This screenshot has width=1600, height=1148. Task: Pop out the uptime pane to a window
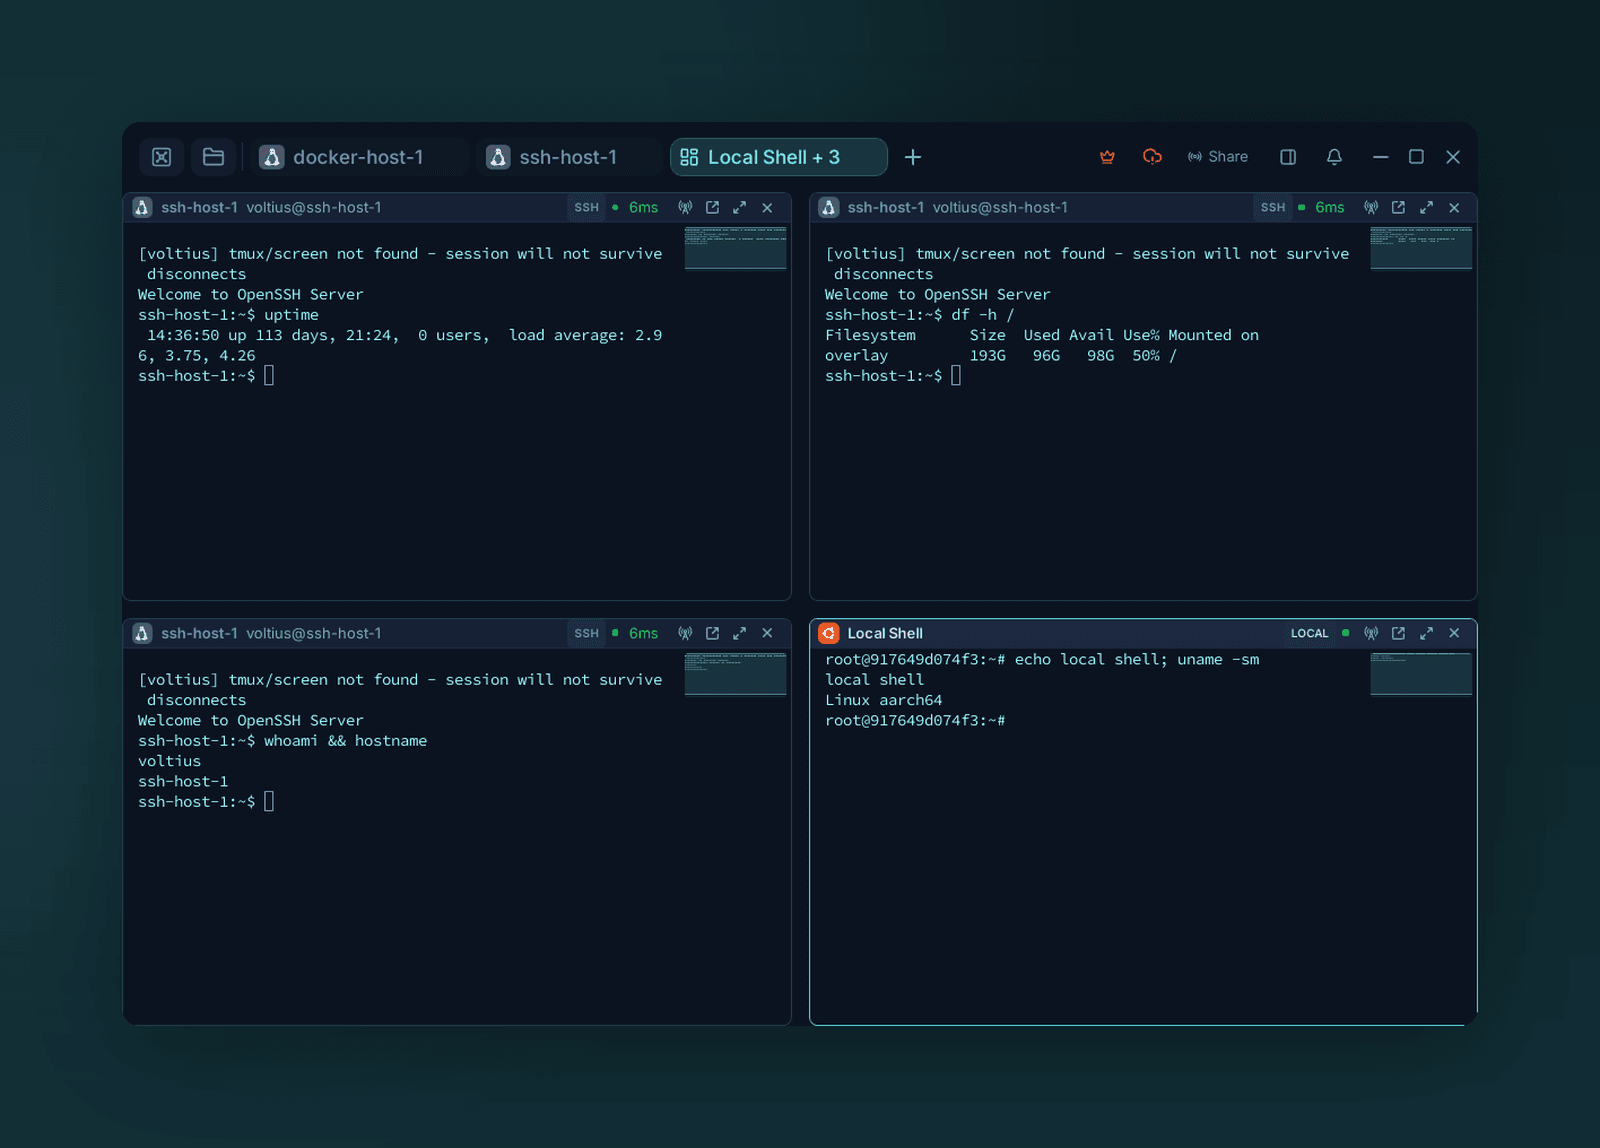[712, 207]
